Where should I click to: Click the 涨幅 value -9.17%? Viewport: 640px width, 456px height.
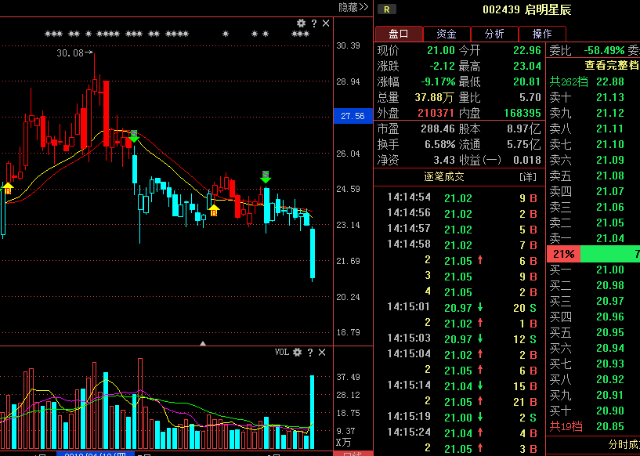coord(439,82)
